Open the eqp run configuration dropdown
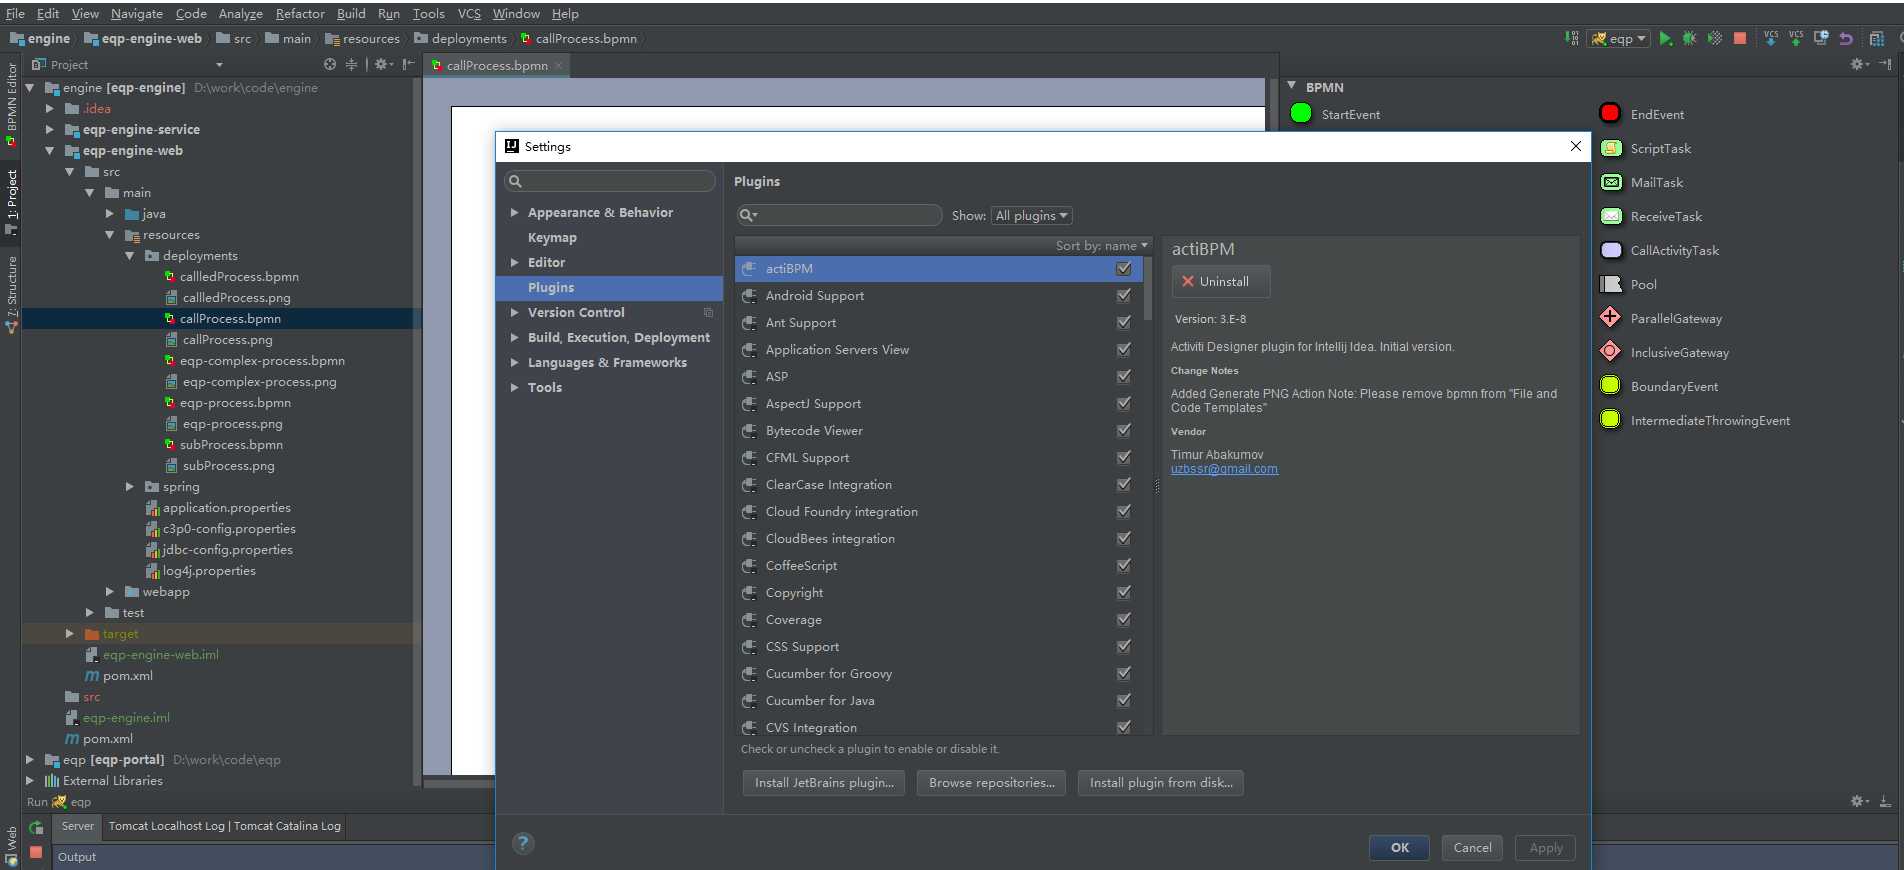 click(x=1619, y=38)
